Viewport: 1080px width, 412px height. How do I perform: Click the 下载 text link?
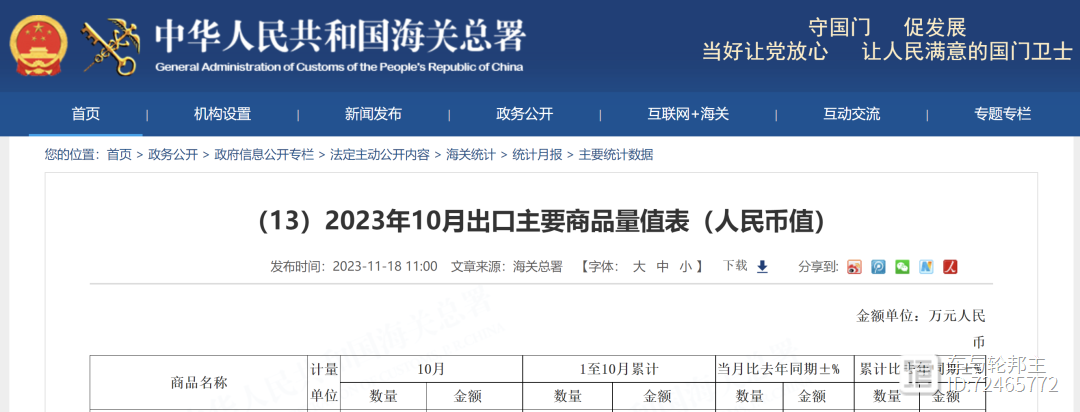734,266
